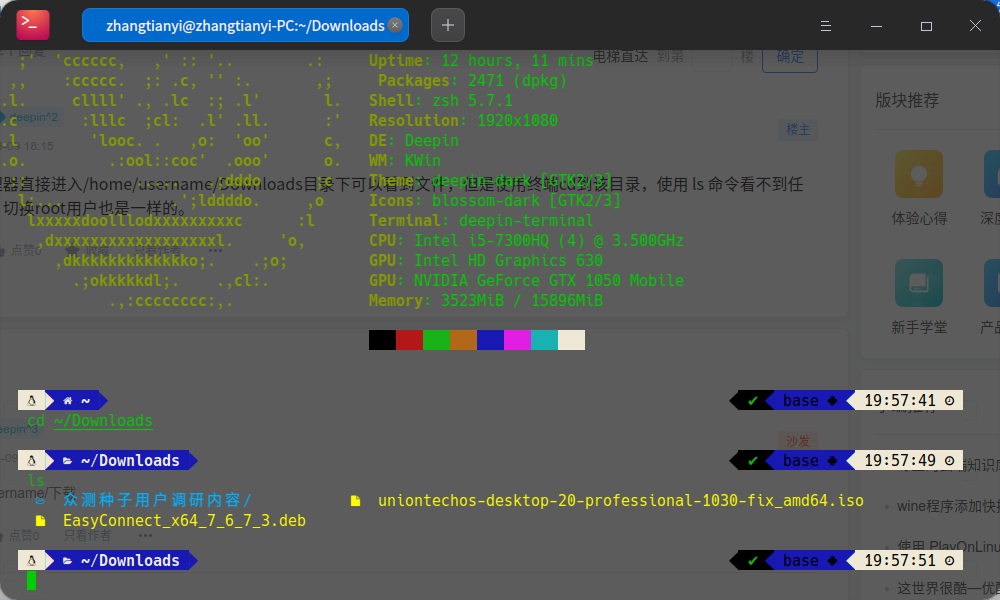Click the orange-brown color block in palette
The image size is (1000, 600).
(464, 340)
